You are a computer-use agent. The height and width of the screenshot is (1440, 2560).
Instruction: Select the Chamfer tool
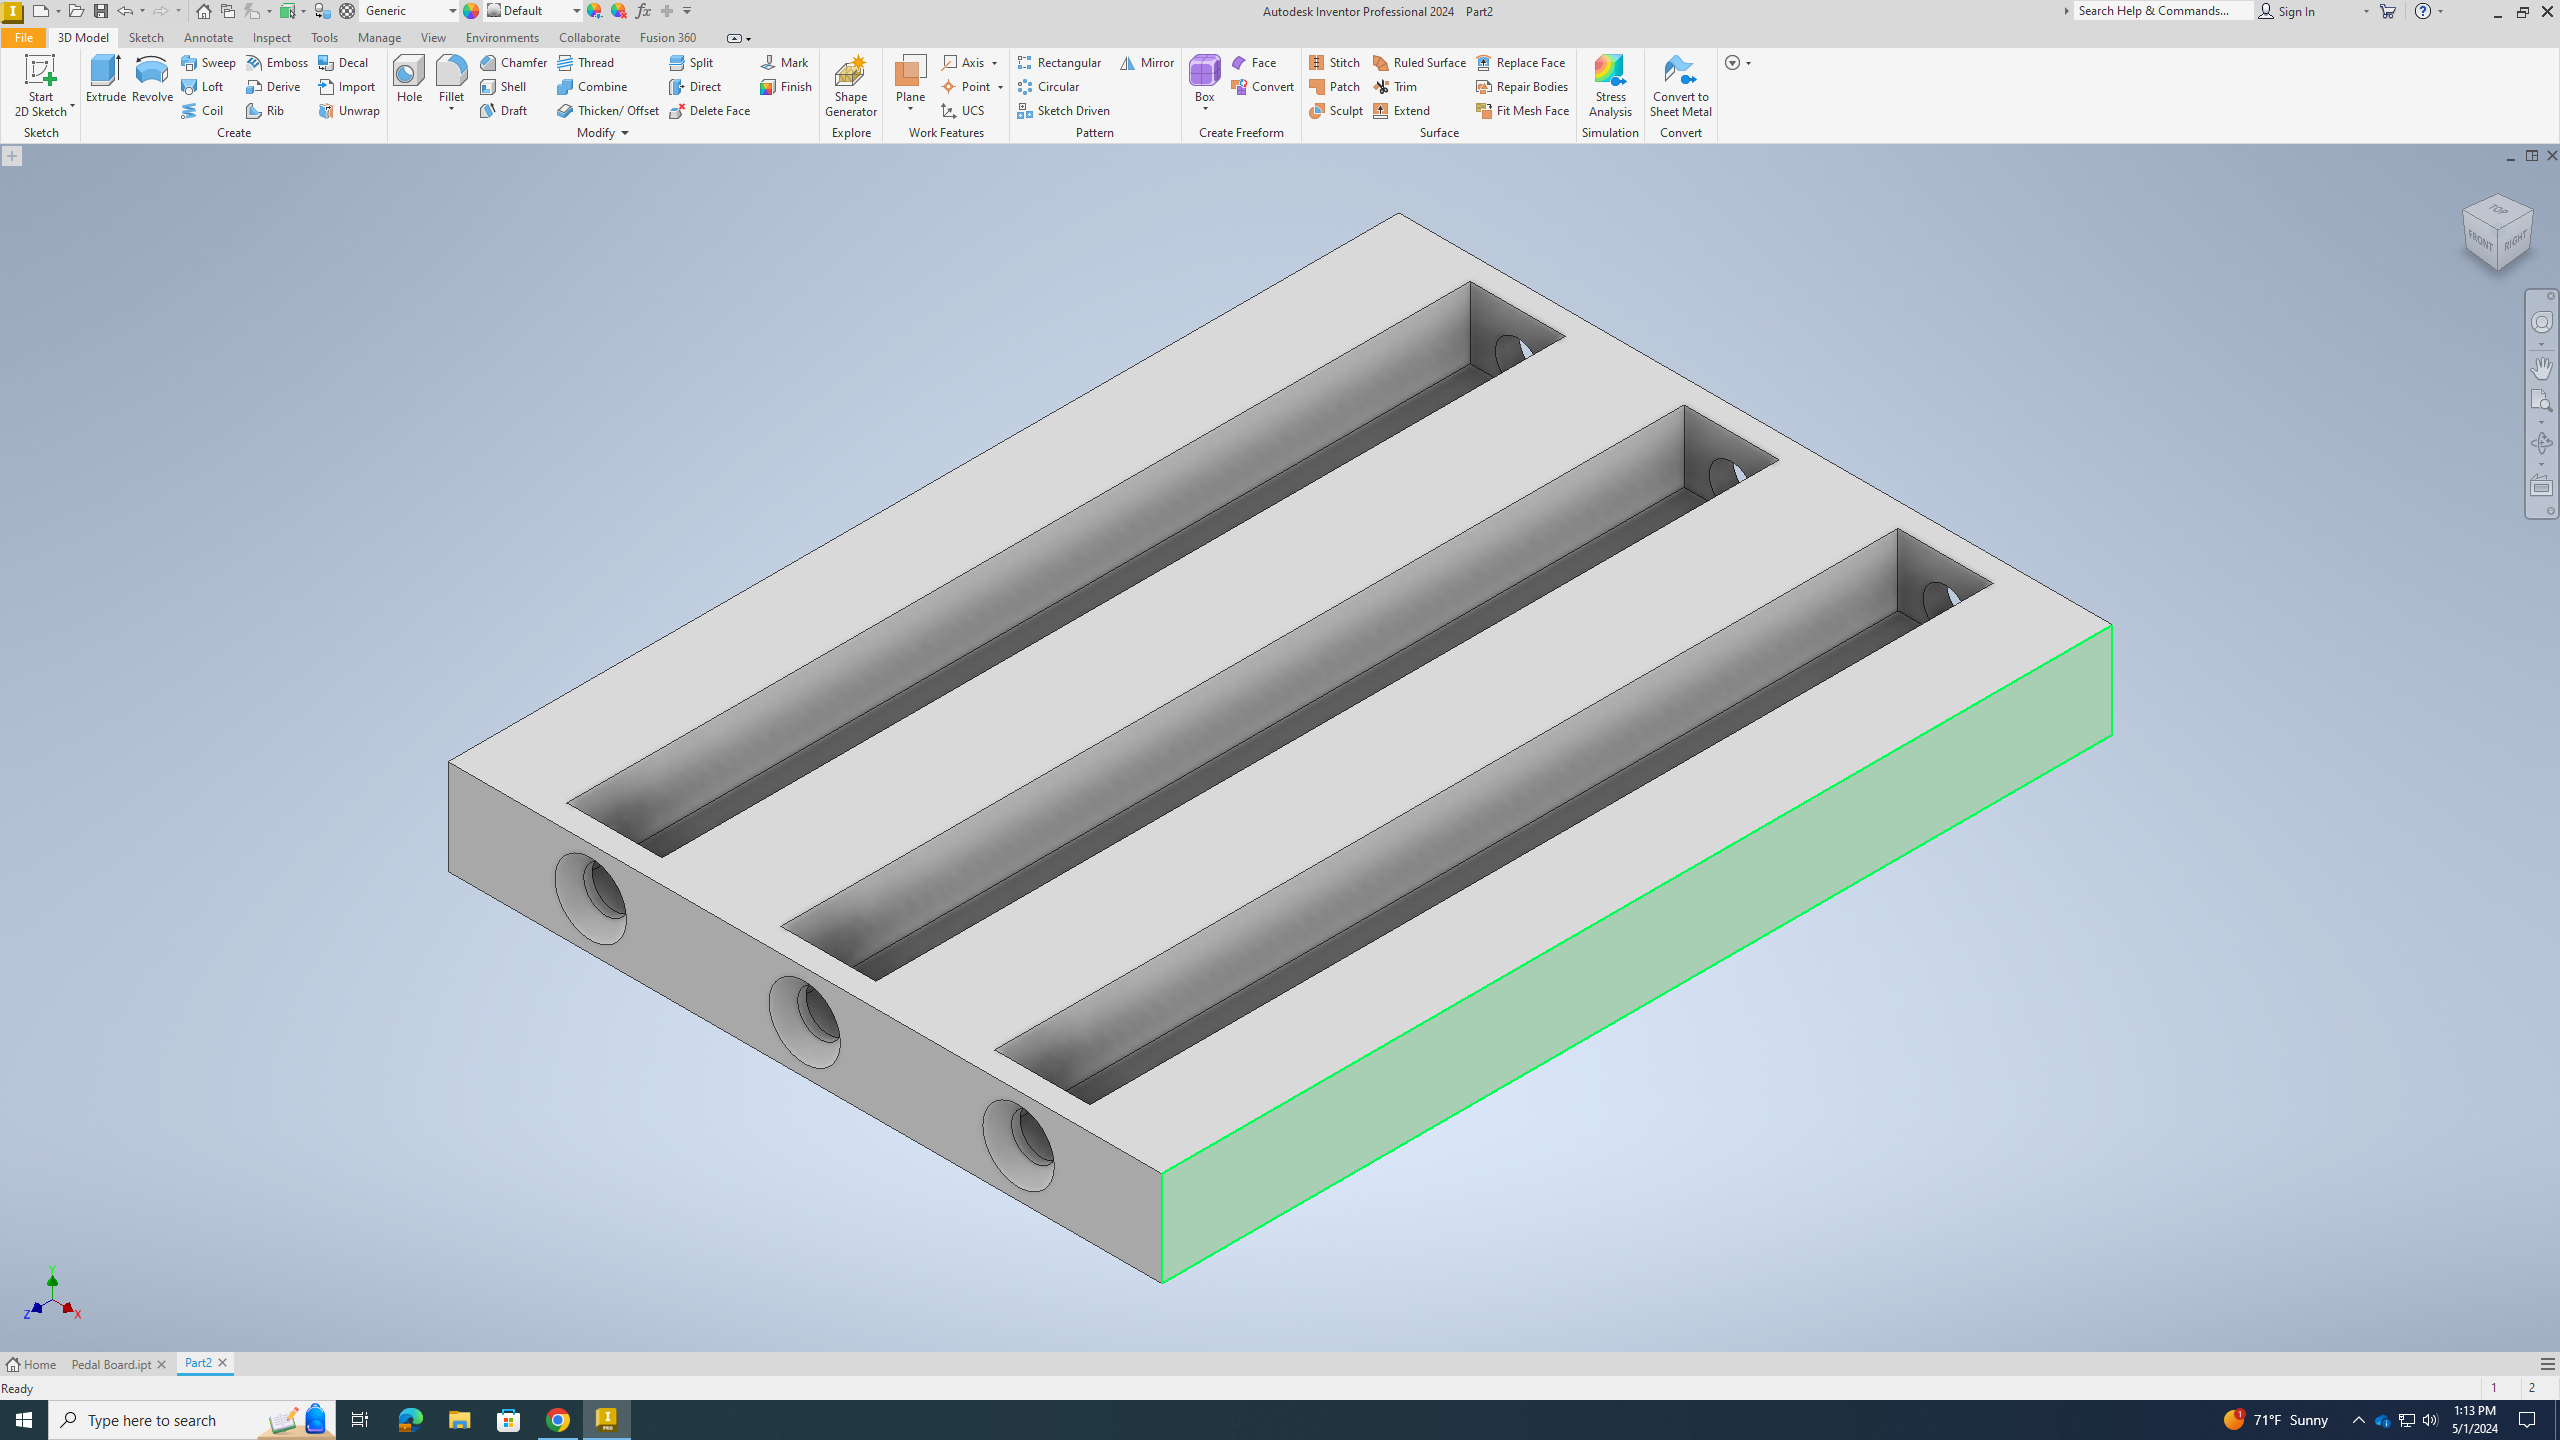tap(513, 62)
